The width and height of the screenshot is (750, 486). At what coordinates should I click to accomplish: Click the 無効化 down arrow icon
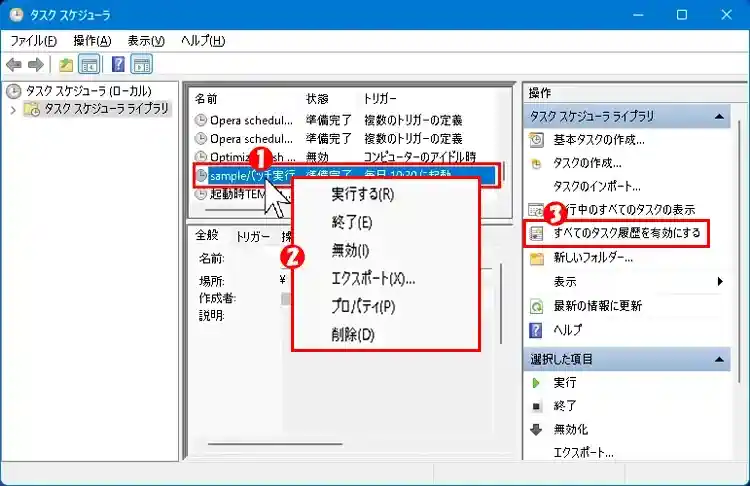(536, 429)
